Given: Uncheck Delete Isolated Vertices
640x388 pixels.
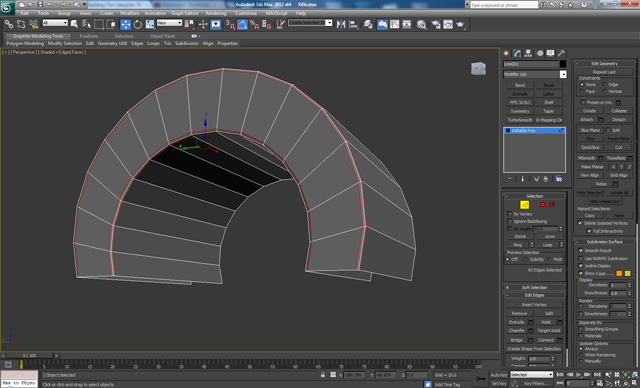Looking at the screenshot, I should coord(580,223).
